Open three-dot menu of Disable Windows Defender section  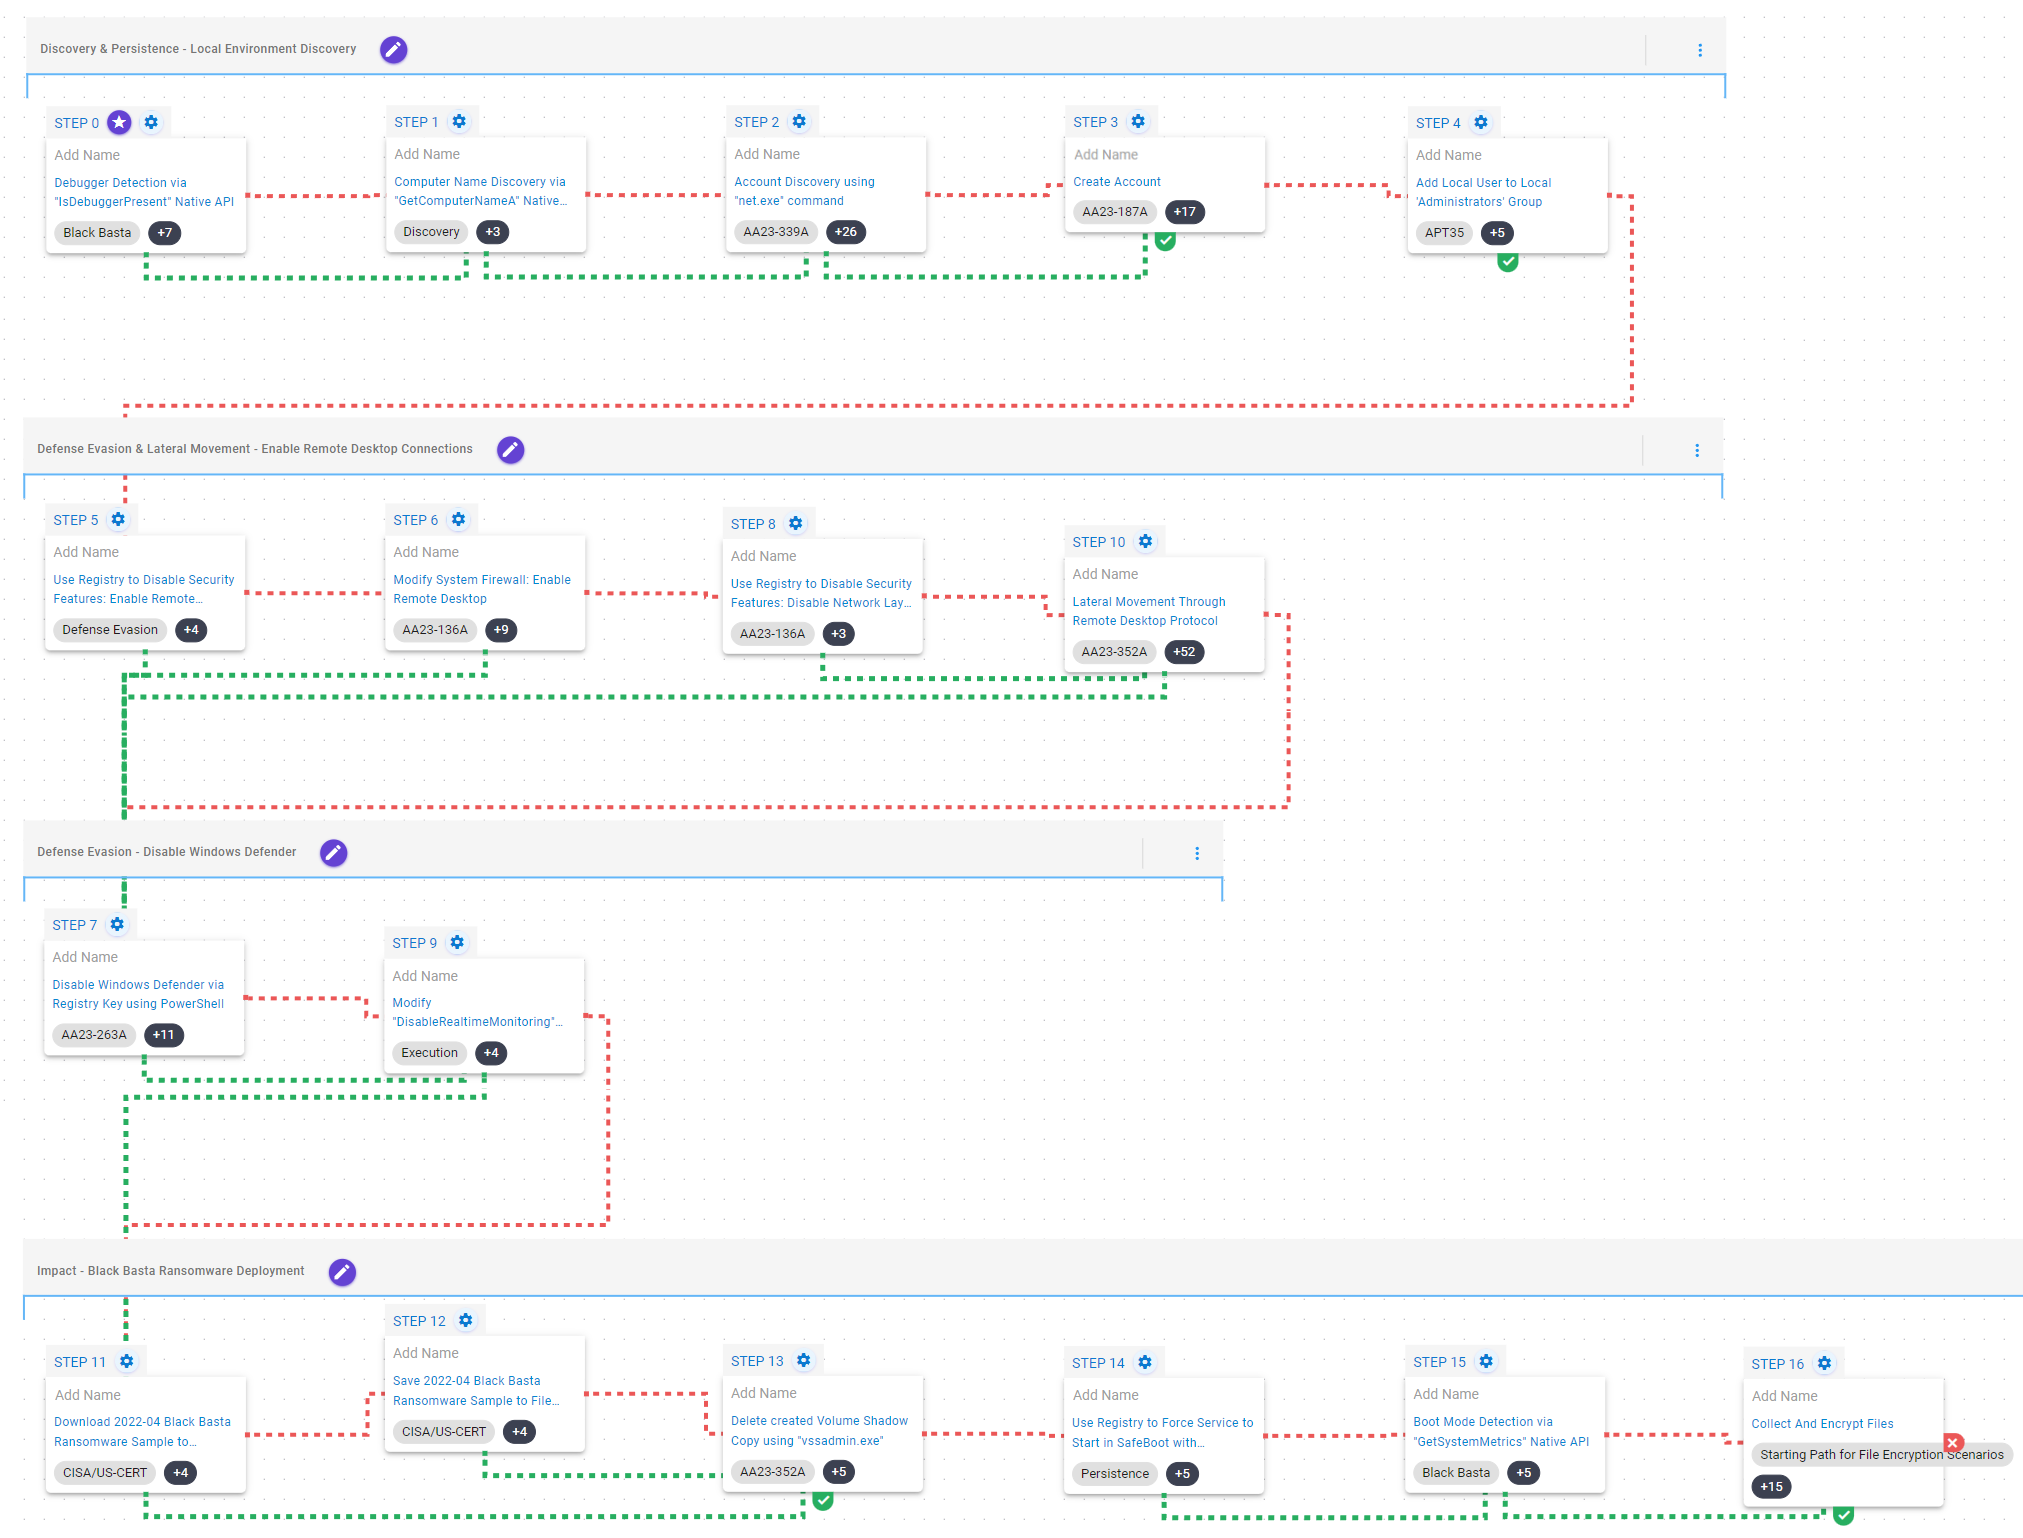(1197, 854)
